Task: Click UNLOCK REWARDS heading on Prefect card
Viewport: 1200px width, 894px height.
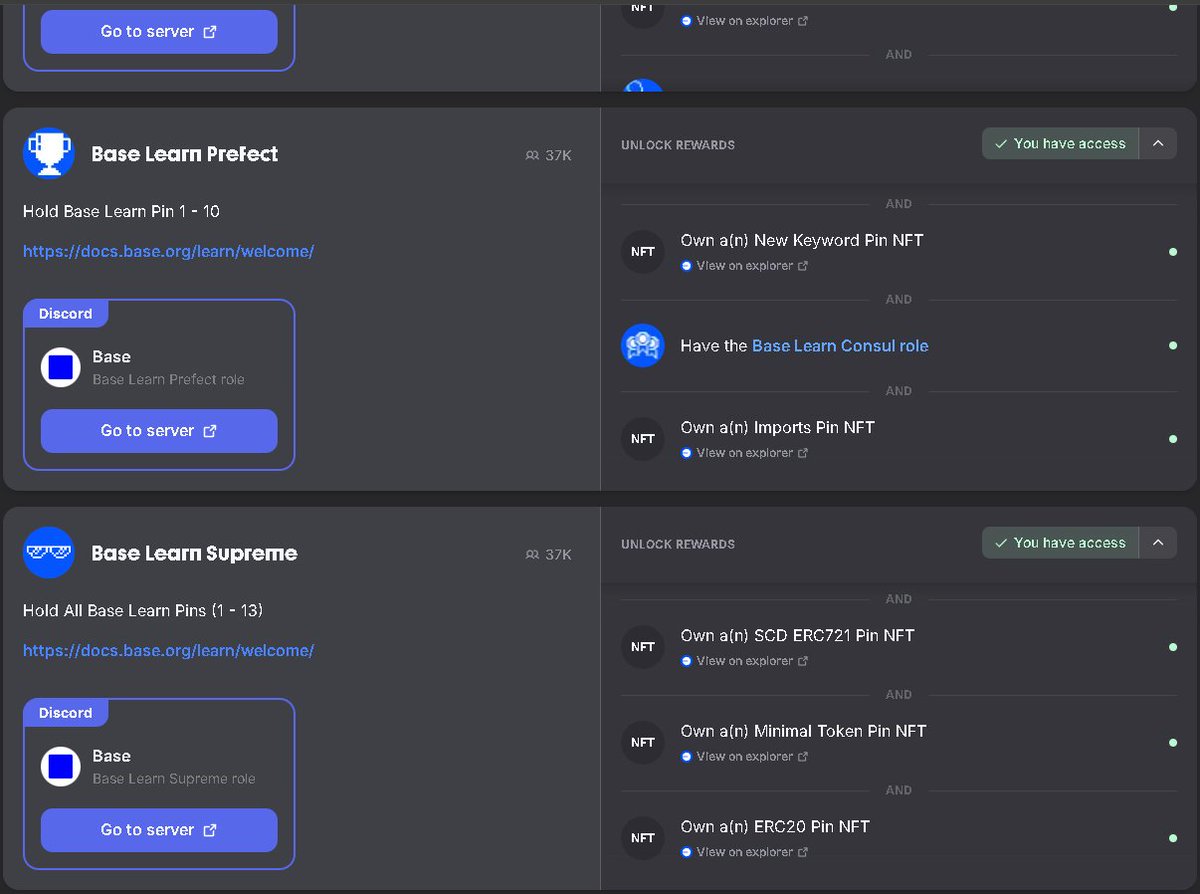Action: click(678, 145)
